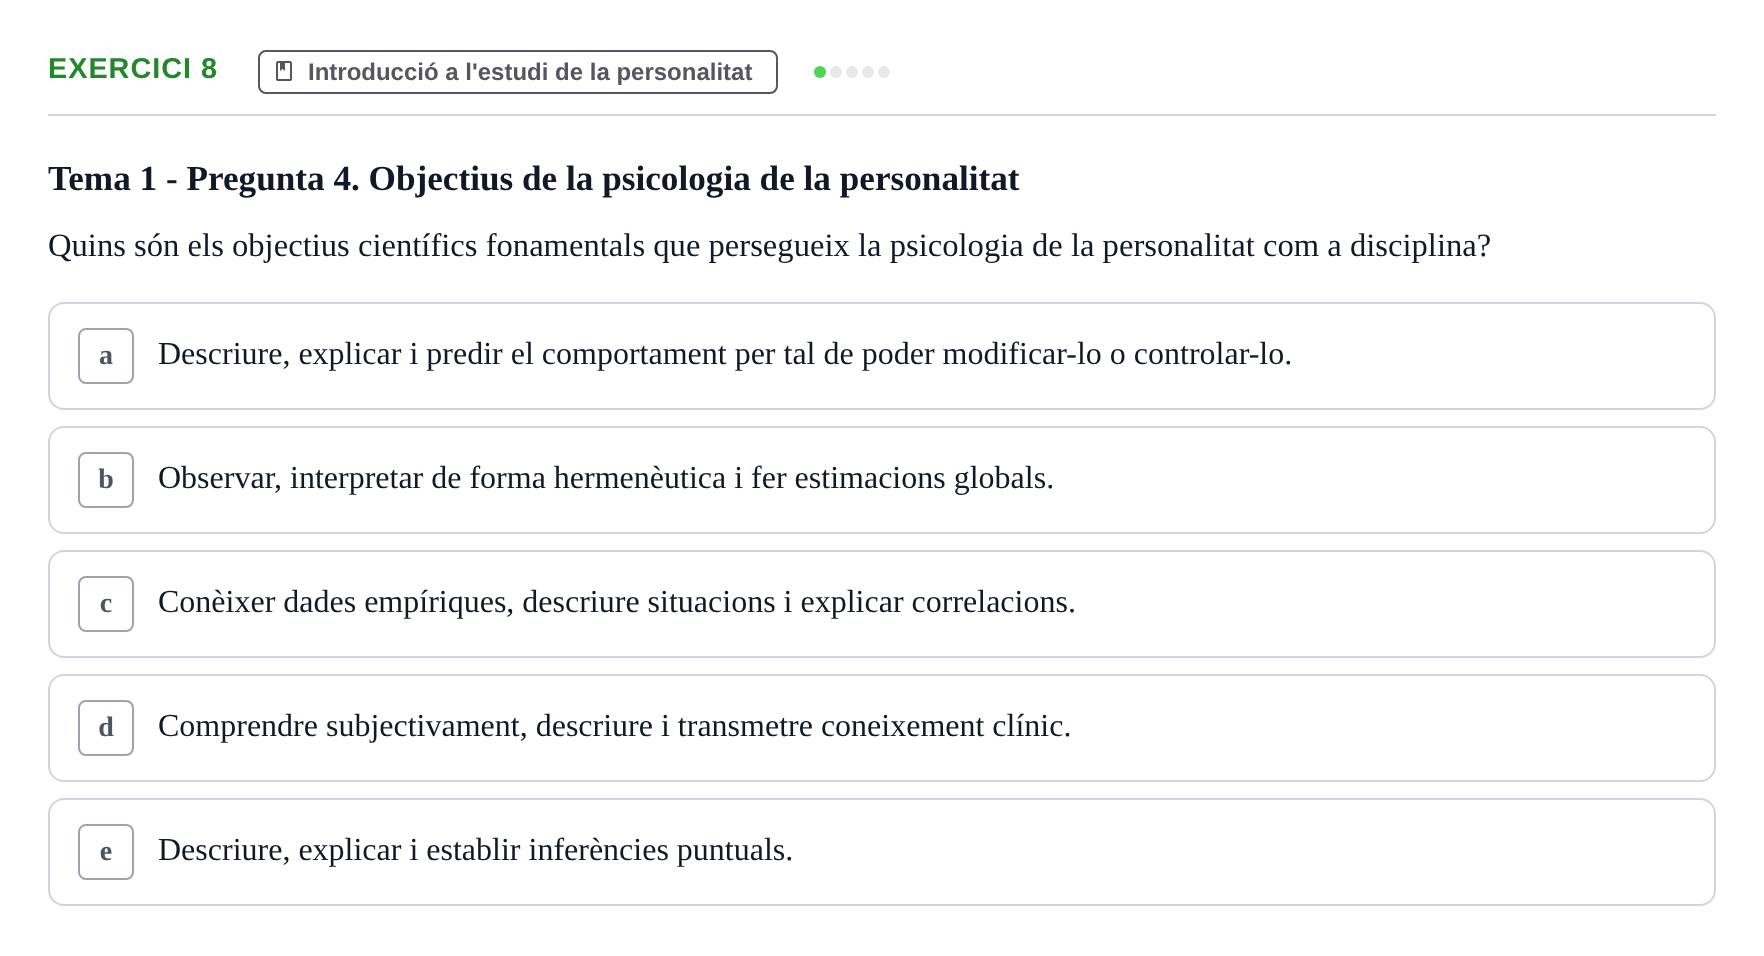The width and height of the screenshot is (1764, 956).
Task: Select answer letter box c
Action: [106, 604]
